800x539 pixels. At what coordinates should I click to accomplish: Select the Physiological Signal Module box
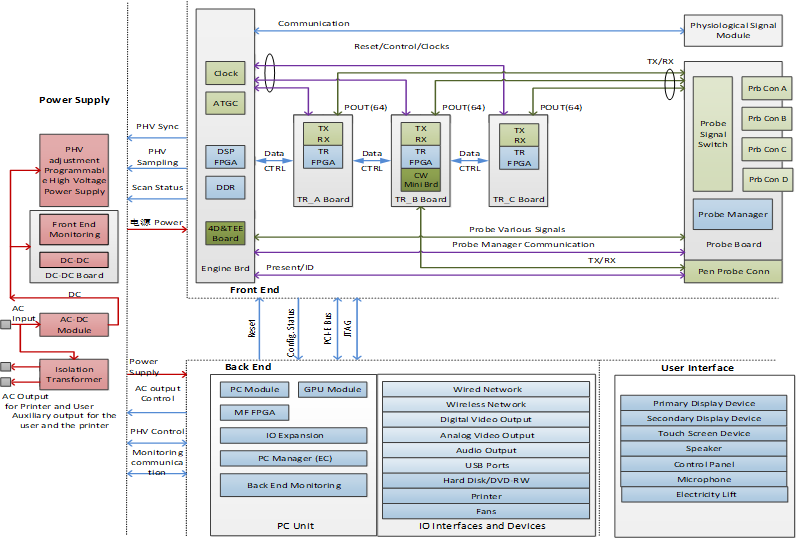733,30
